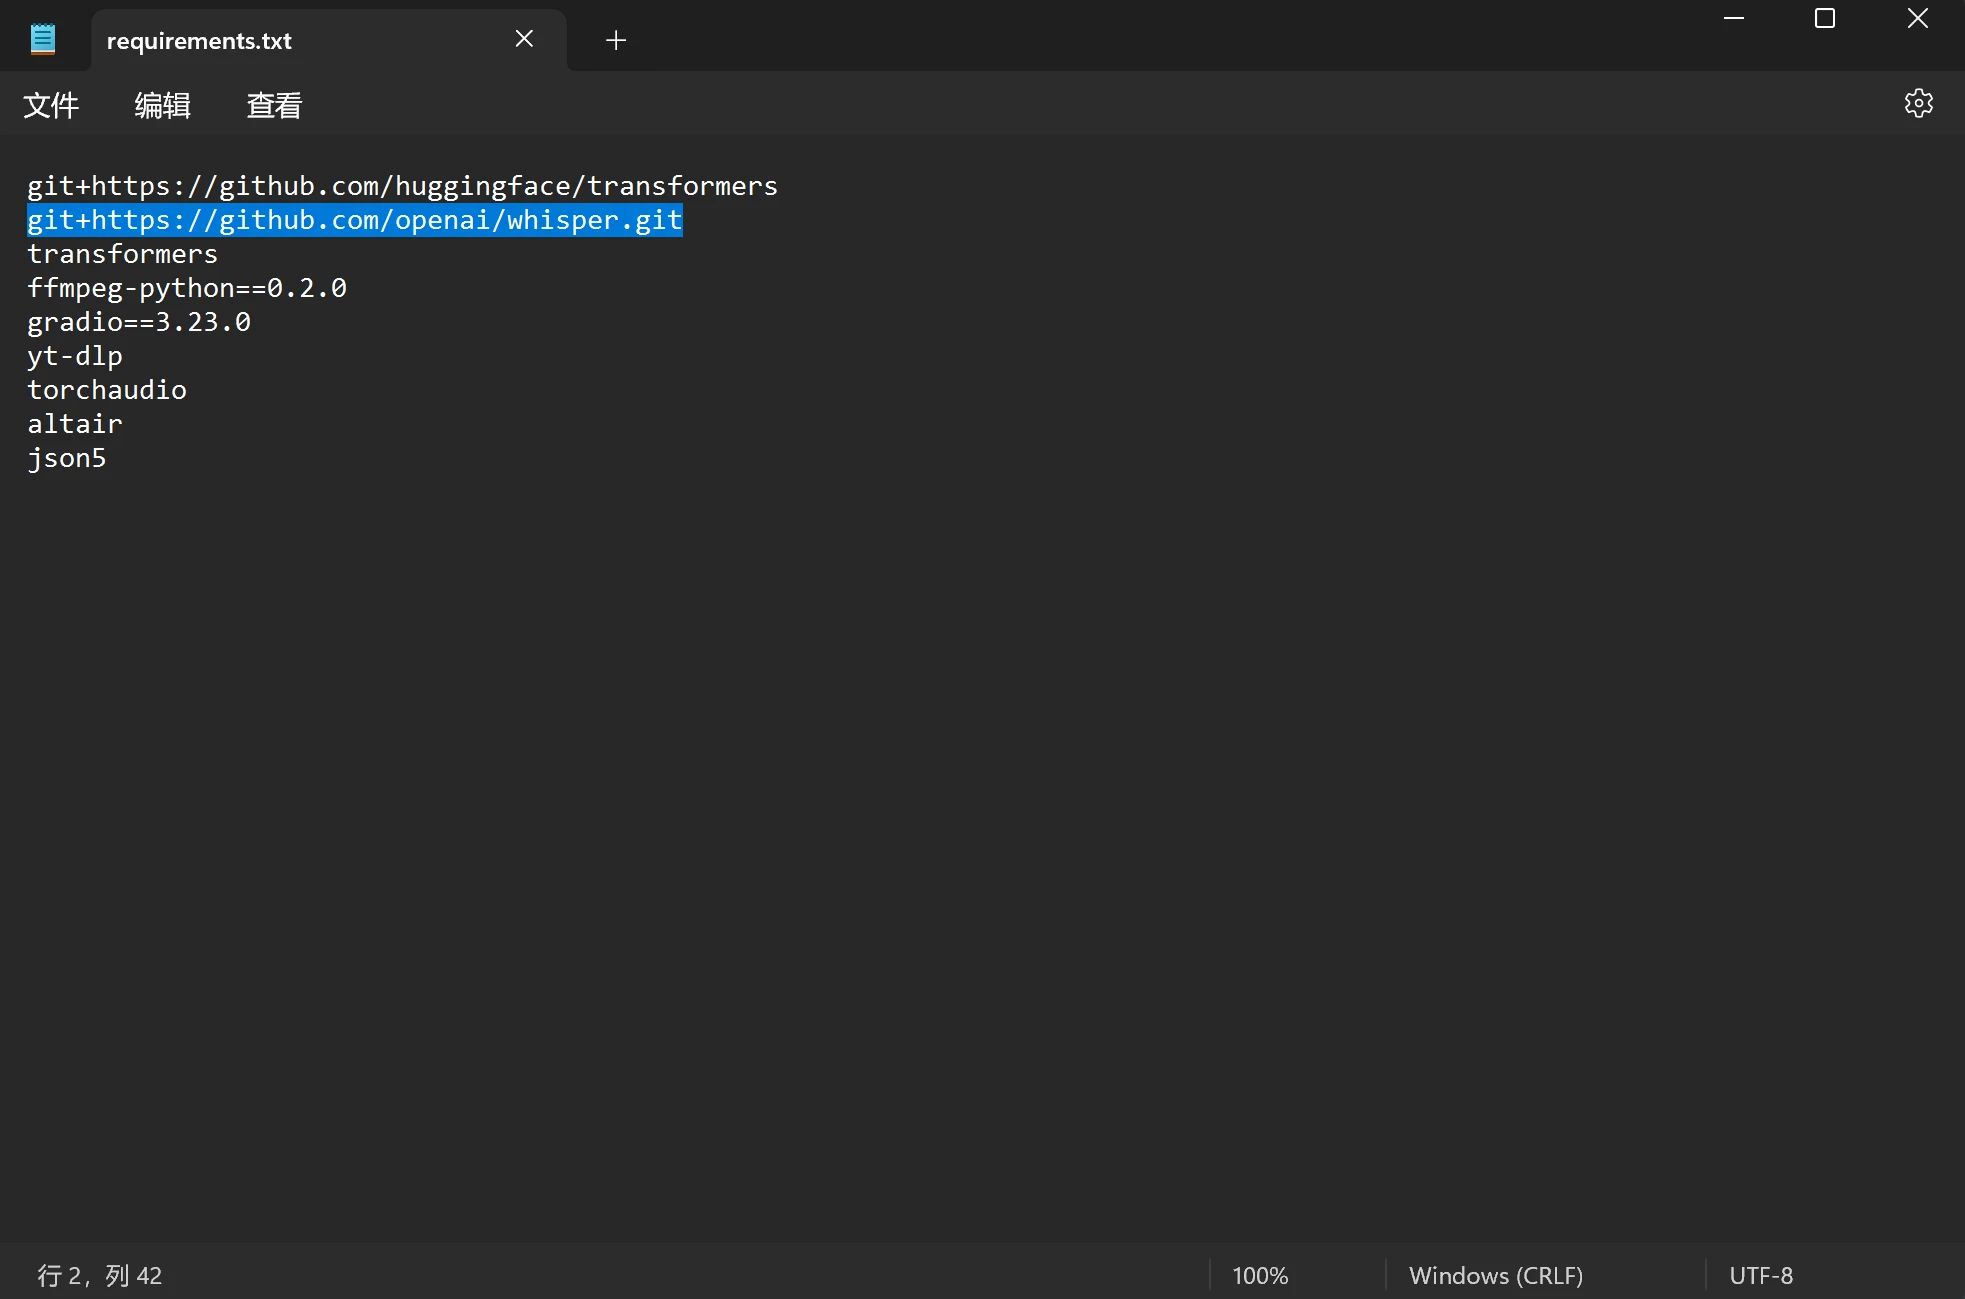Maximize the Notepad window
The width and height of the screenshot is (1965, 1299).
(1825, 18)
